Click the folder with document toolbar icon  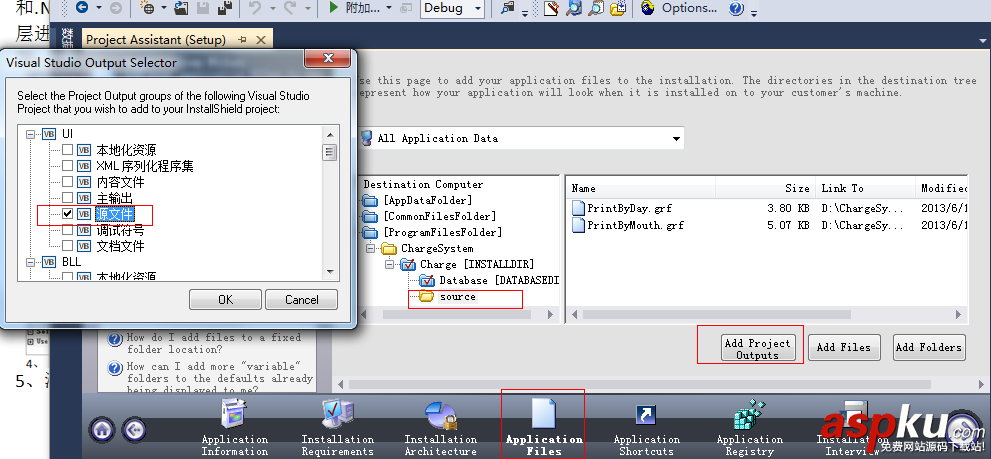coord(618,8)
